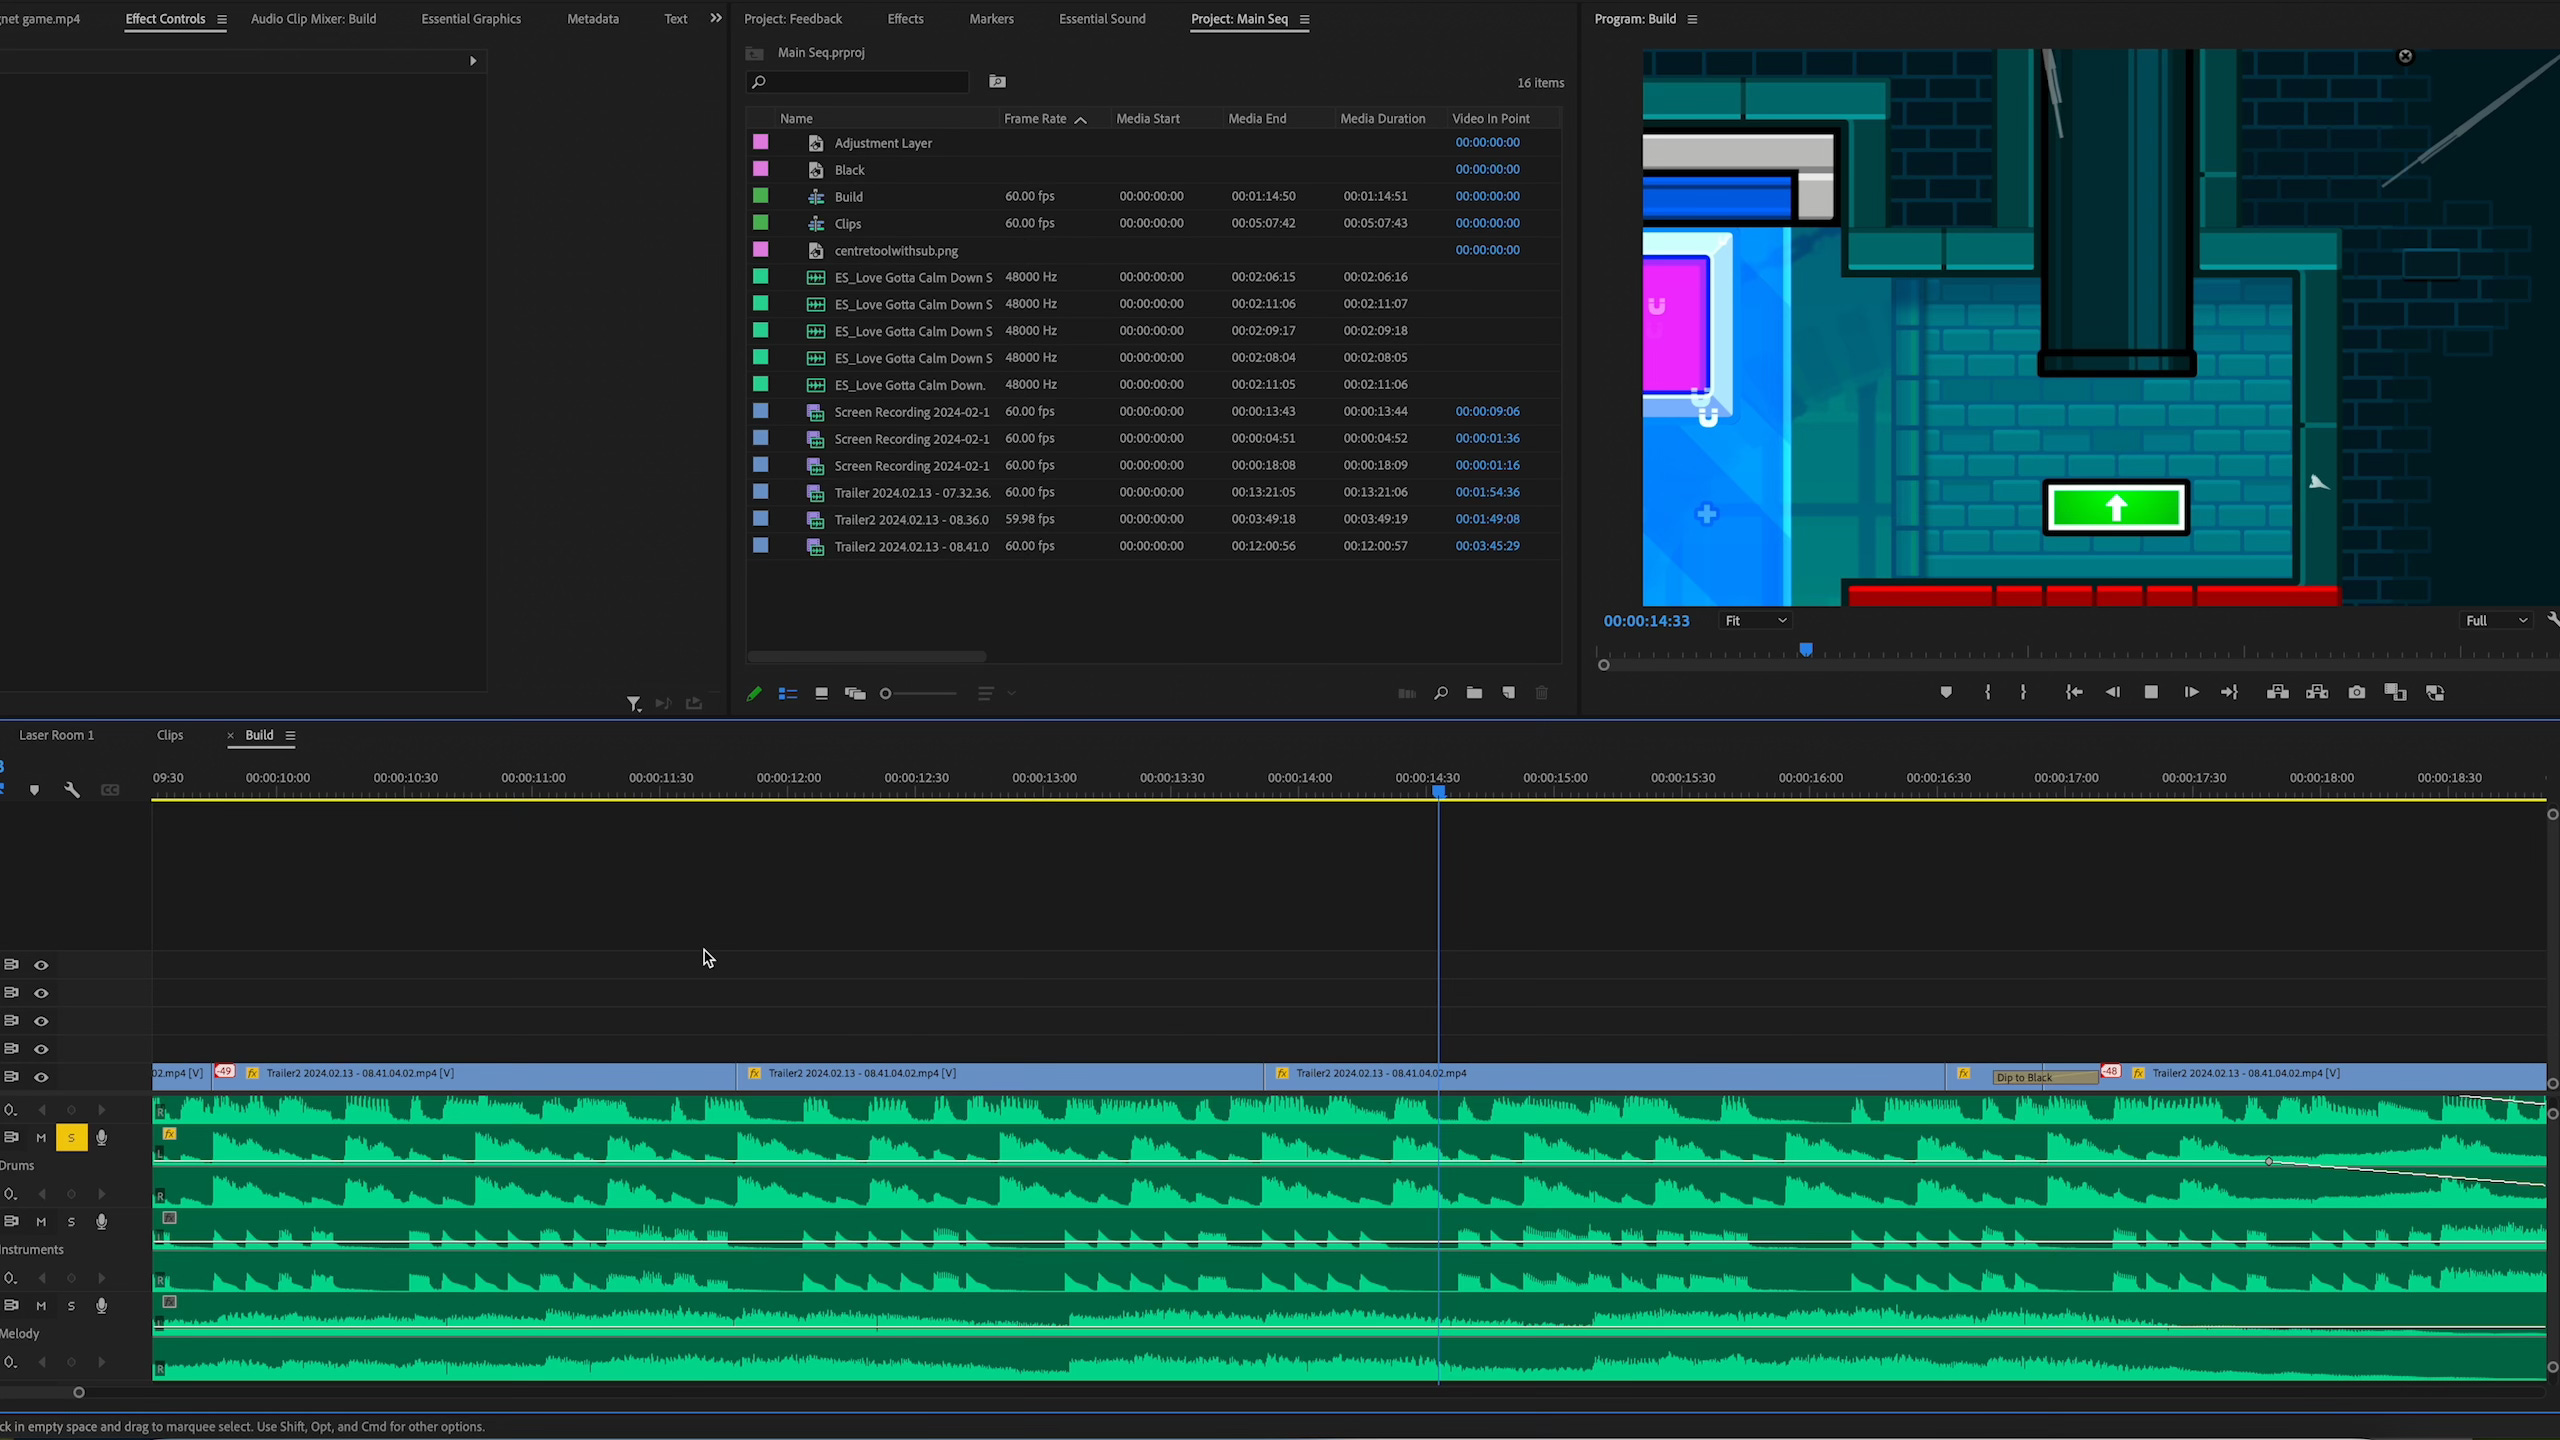This screenshot has width=2560, height=1440.
Task: Toggle the topmost video track eye visibility
Action: pos(41,965)
